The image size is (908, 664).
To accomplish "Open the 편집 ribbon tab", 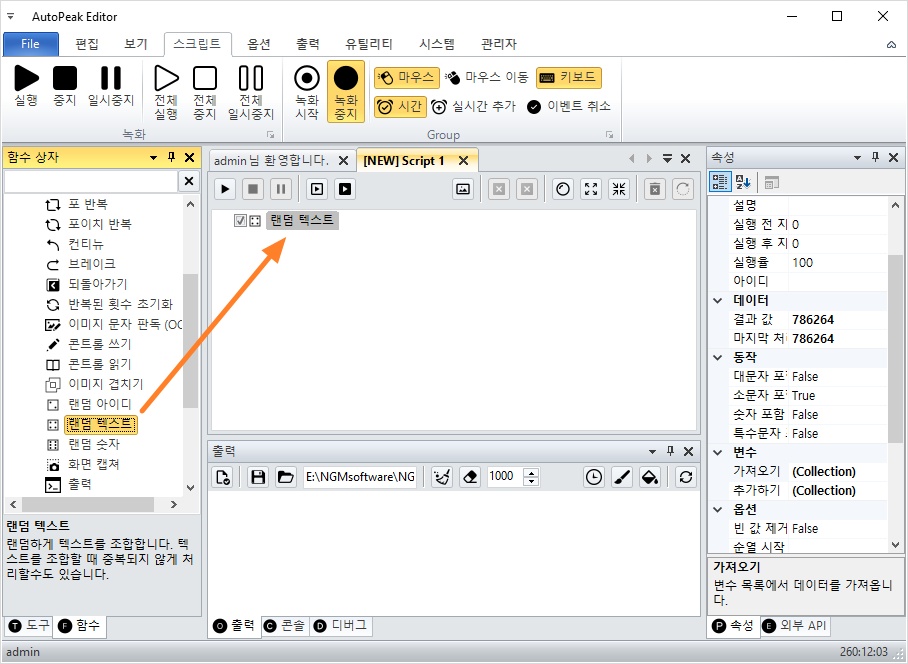I will 87,44.
